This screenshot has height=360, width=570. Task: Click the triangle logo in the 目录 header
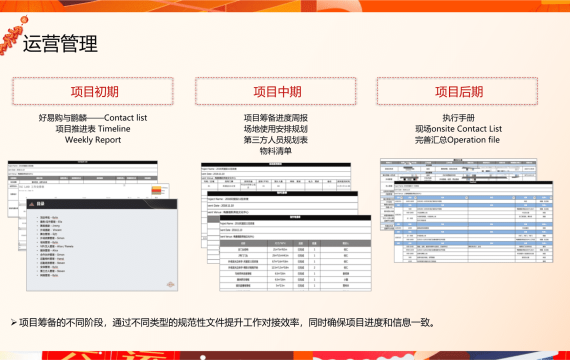32,204
